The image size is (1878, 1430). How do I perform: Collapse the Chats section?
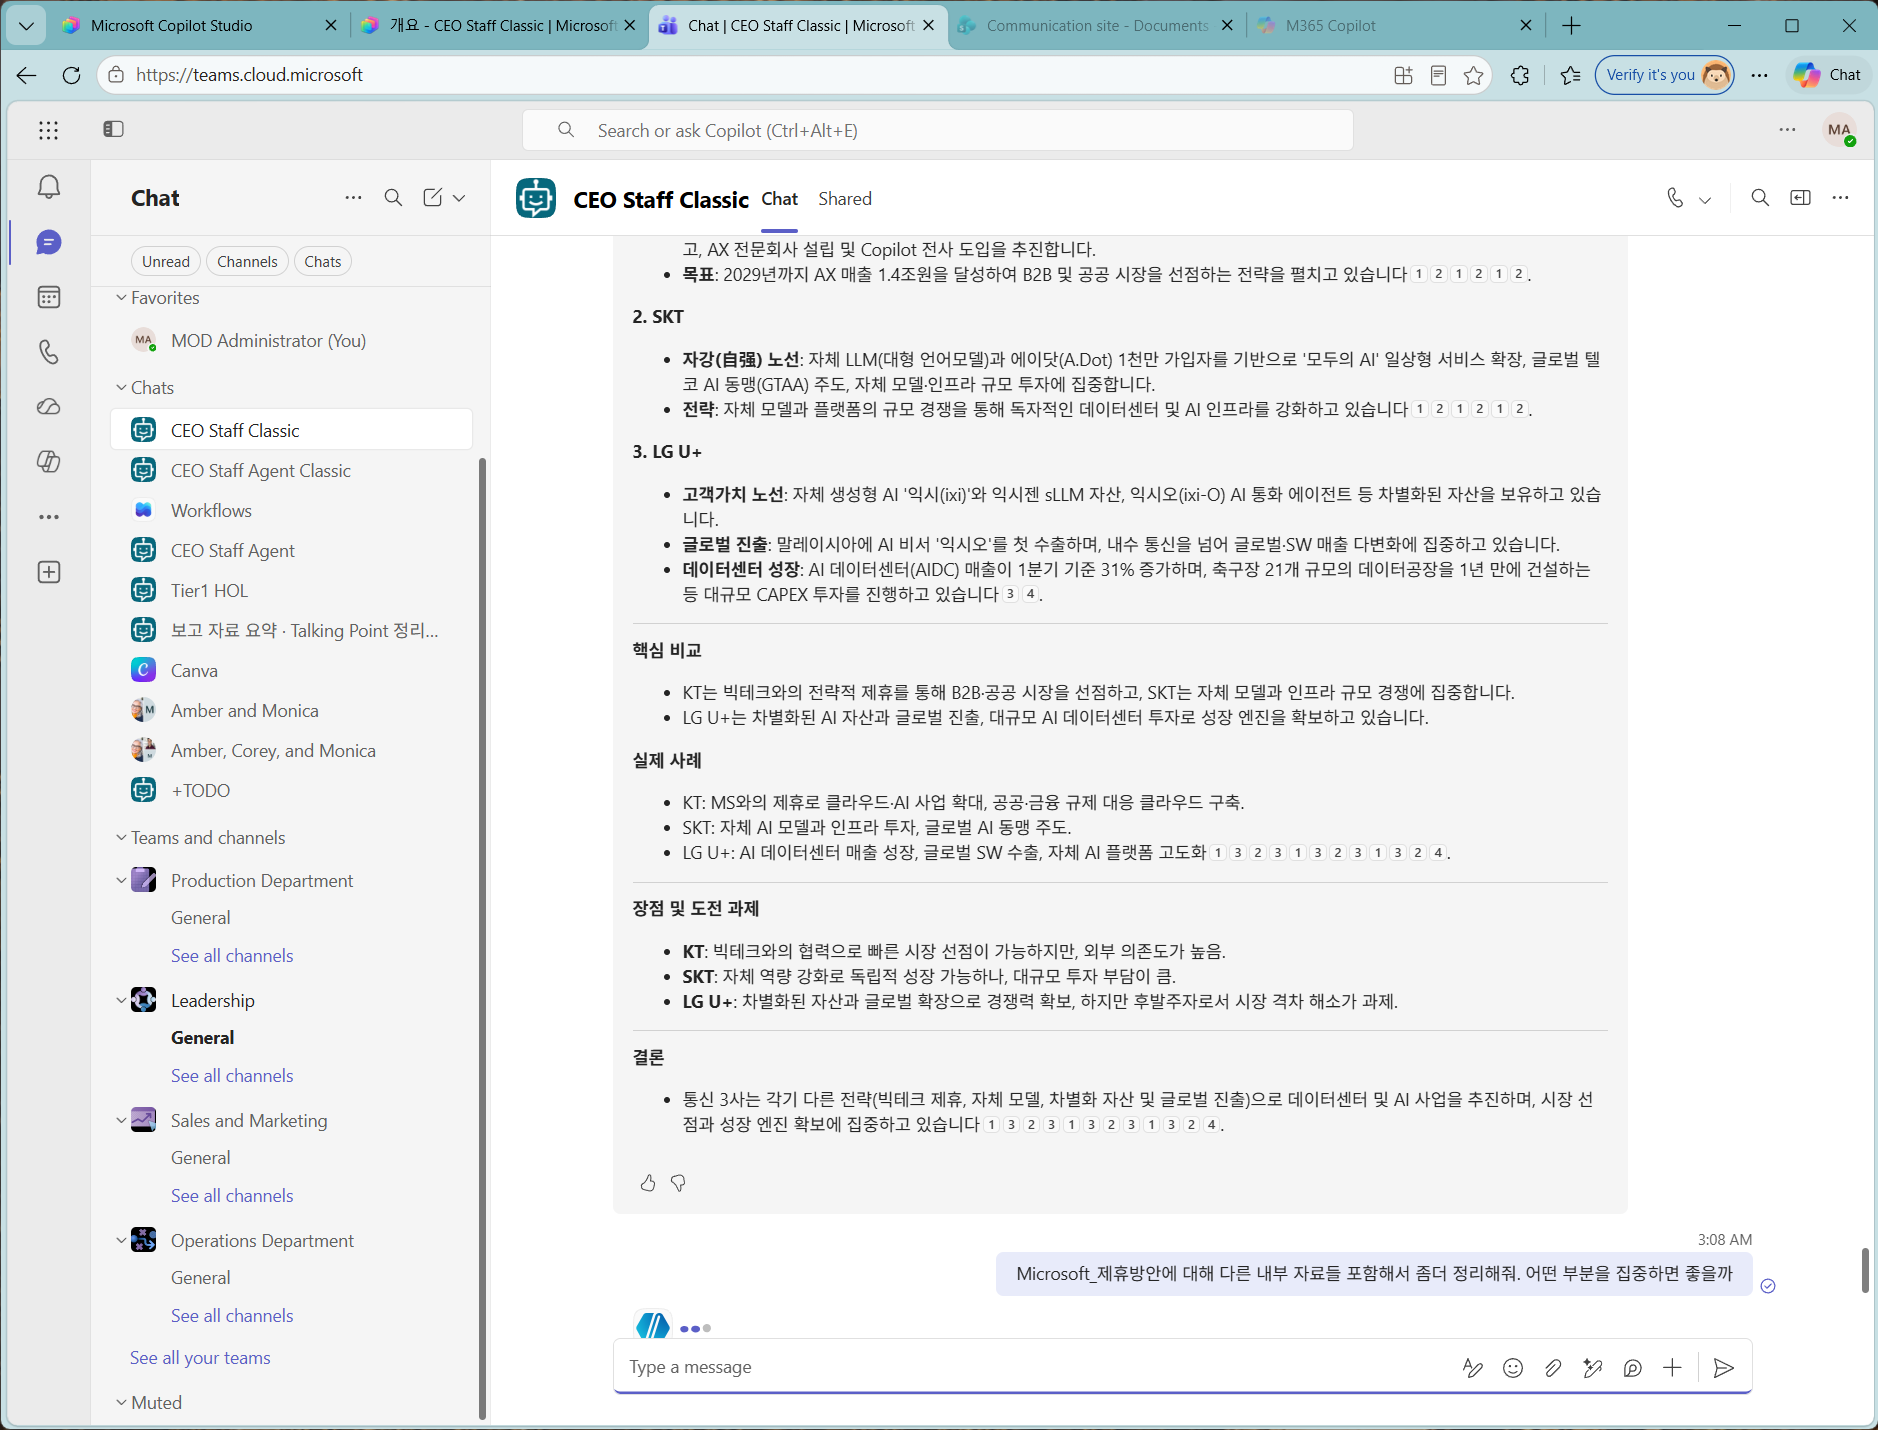click(121, 388)
